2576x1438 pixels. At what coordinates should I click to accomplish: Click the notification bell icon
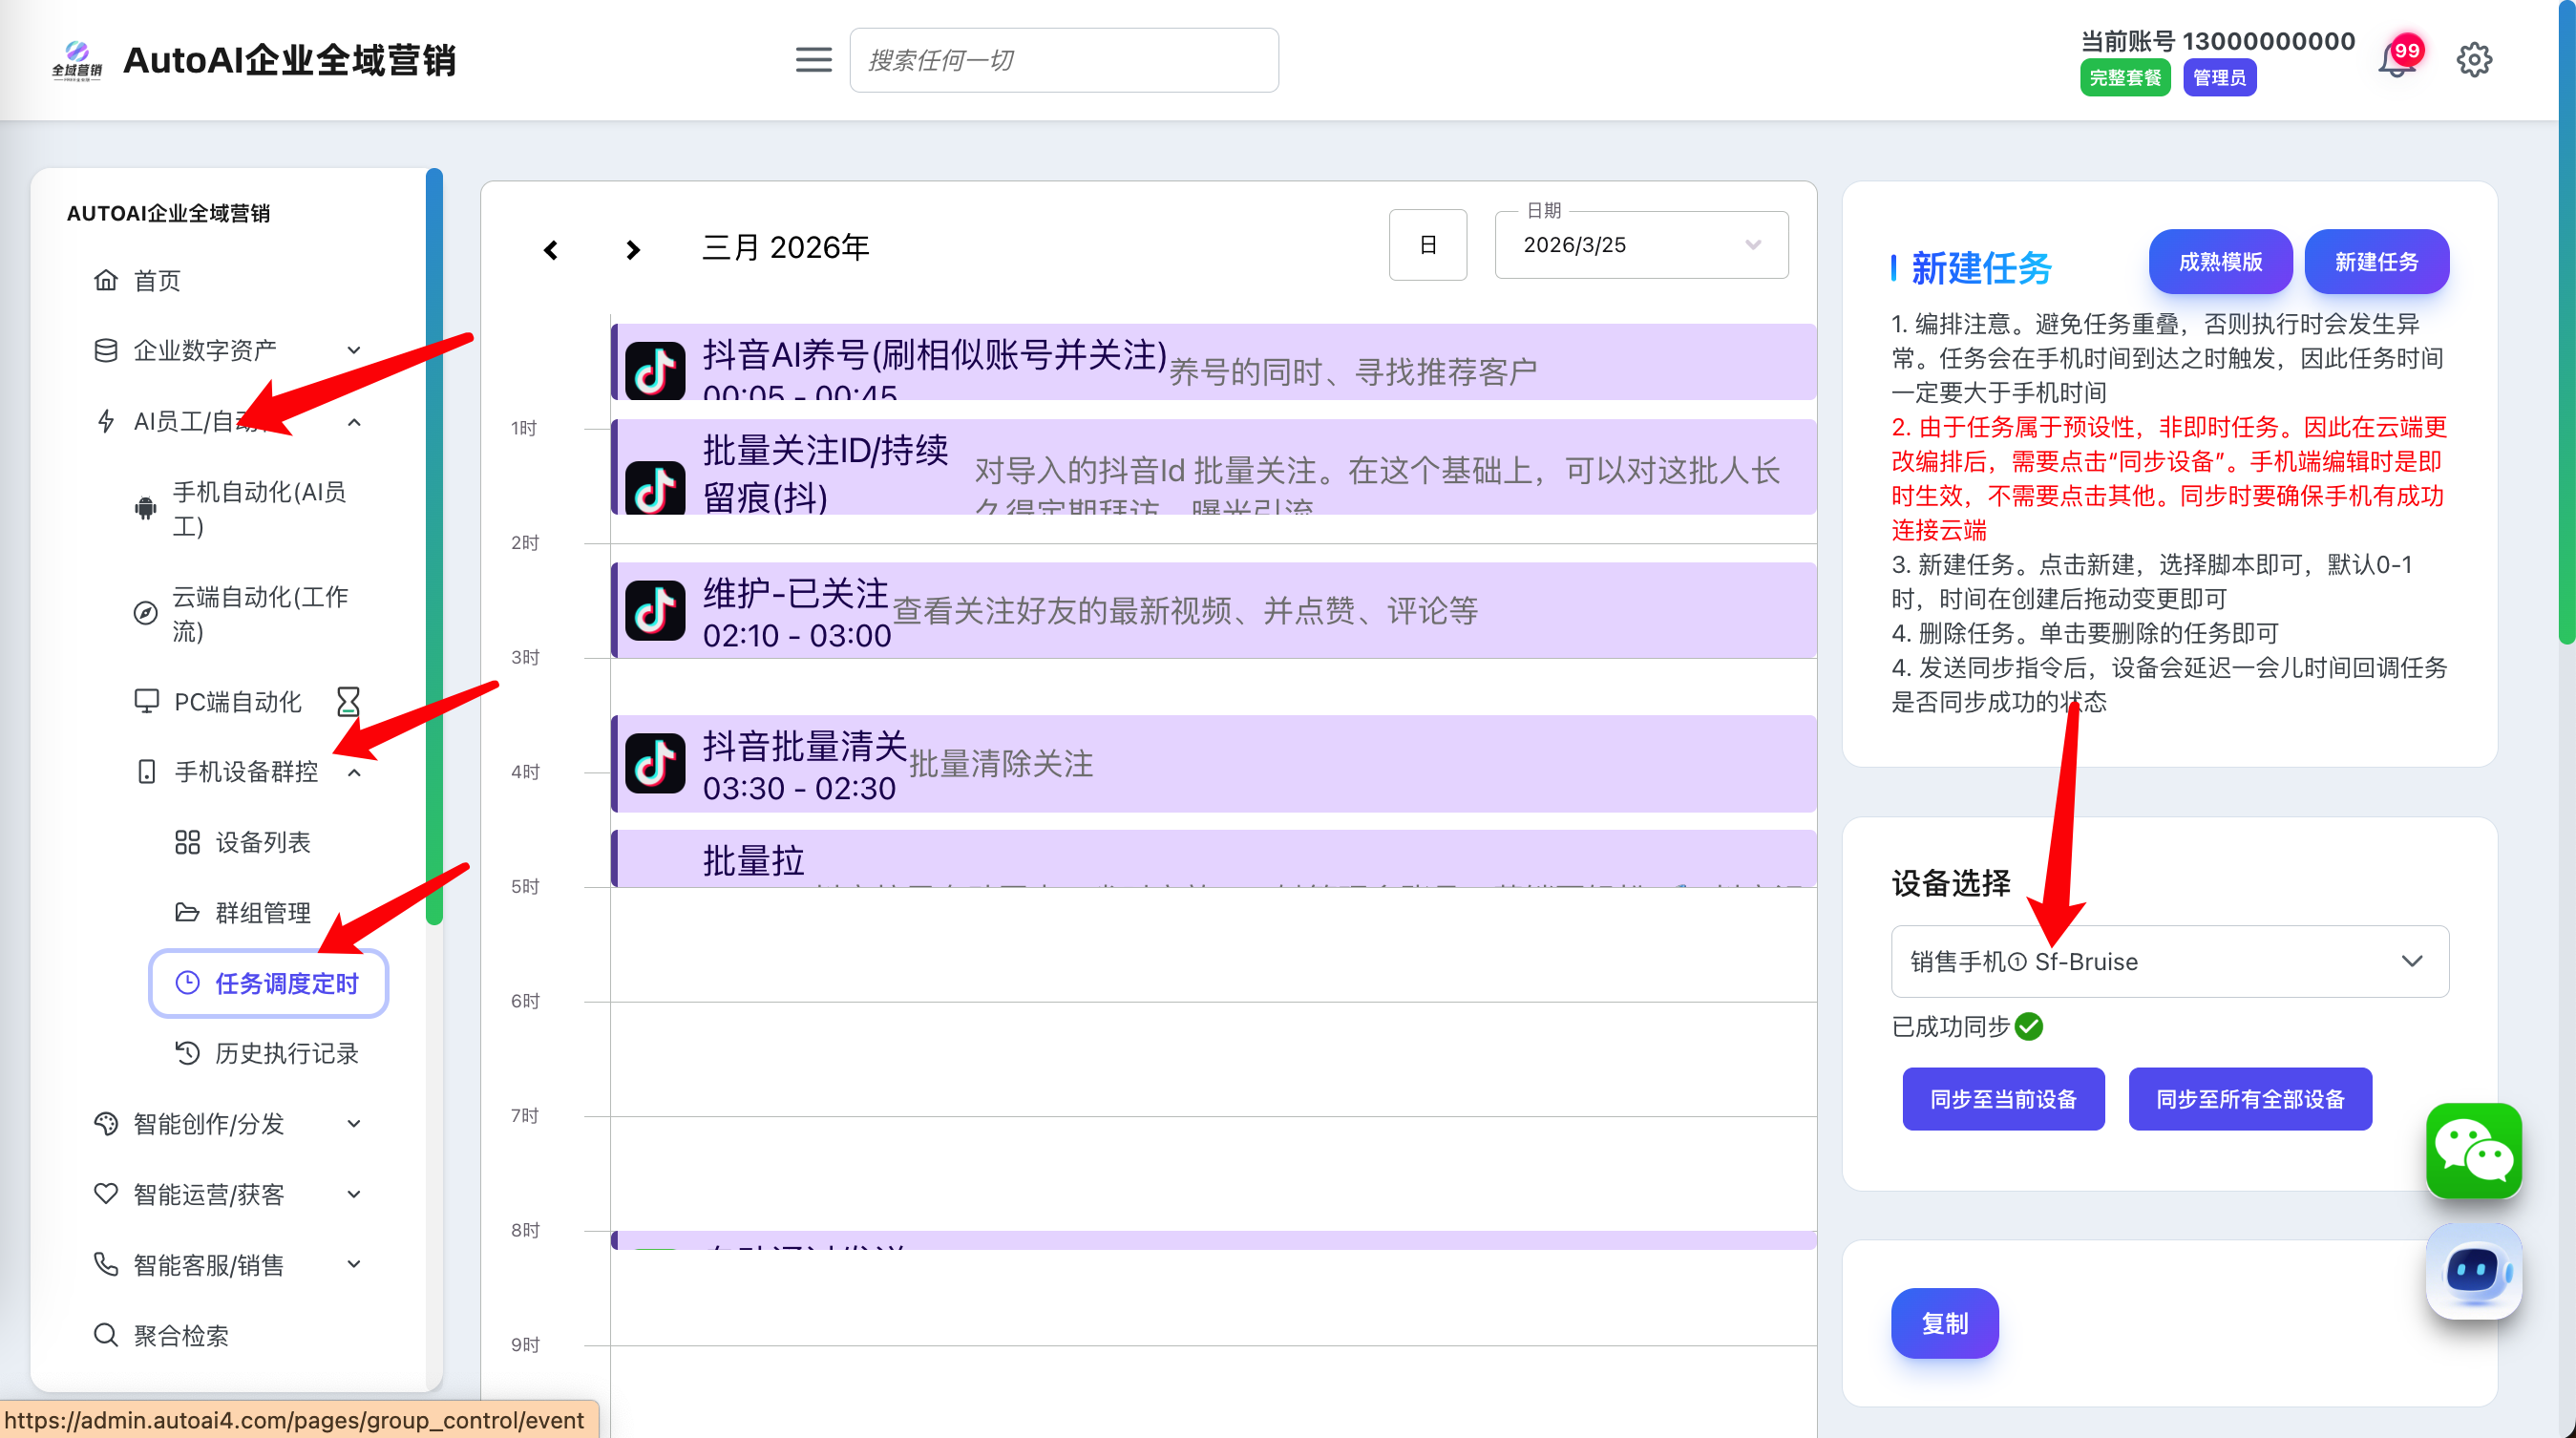(x=2396, y=61)
